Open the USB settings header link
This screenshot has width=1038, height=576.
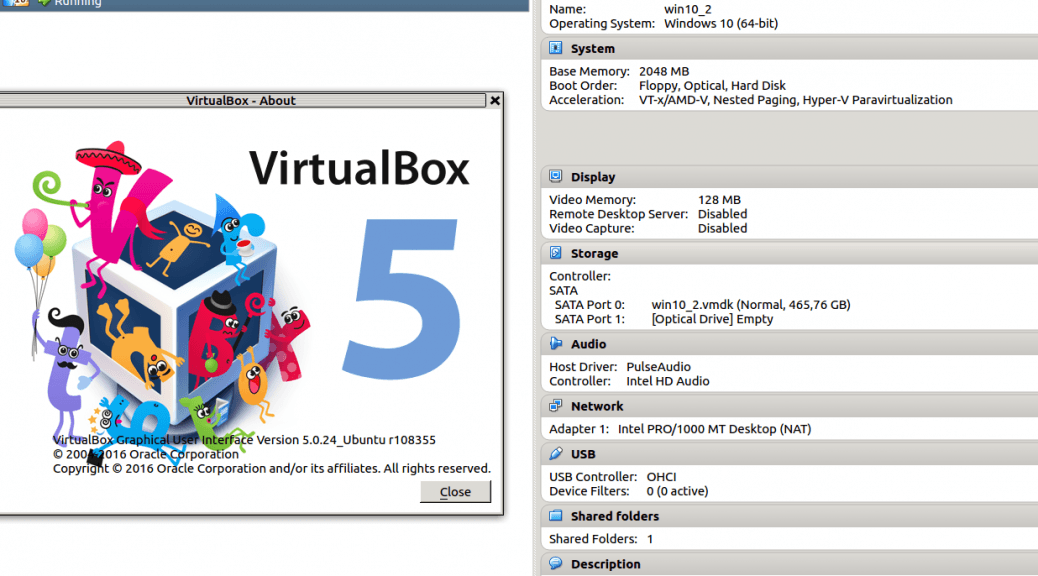(583, 454)
